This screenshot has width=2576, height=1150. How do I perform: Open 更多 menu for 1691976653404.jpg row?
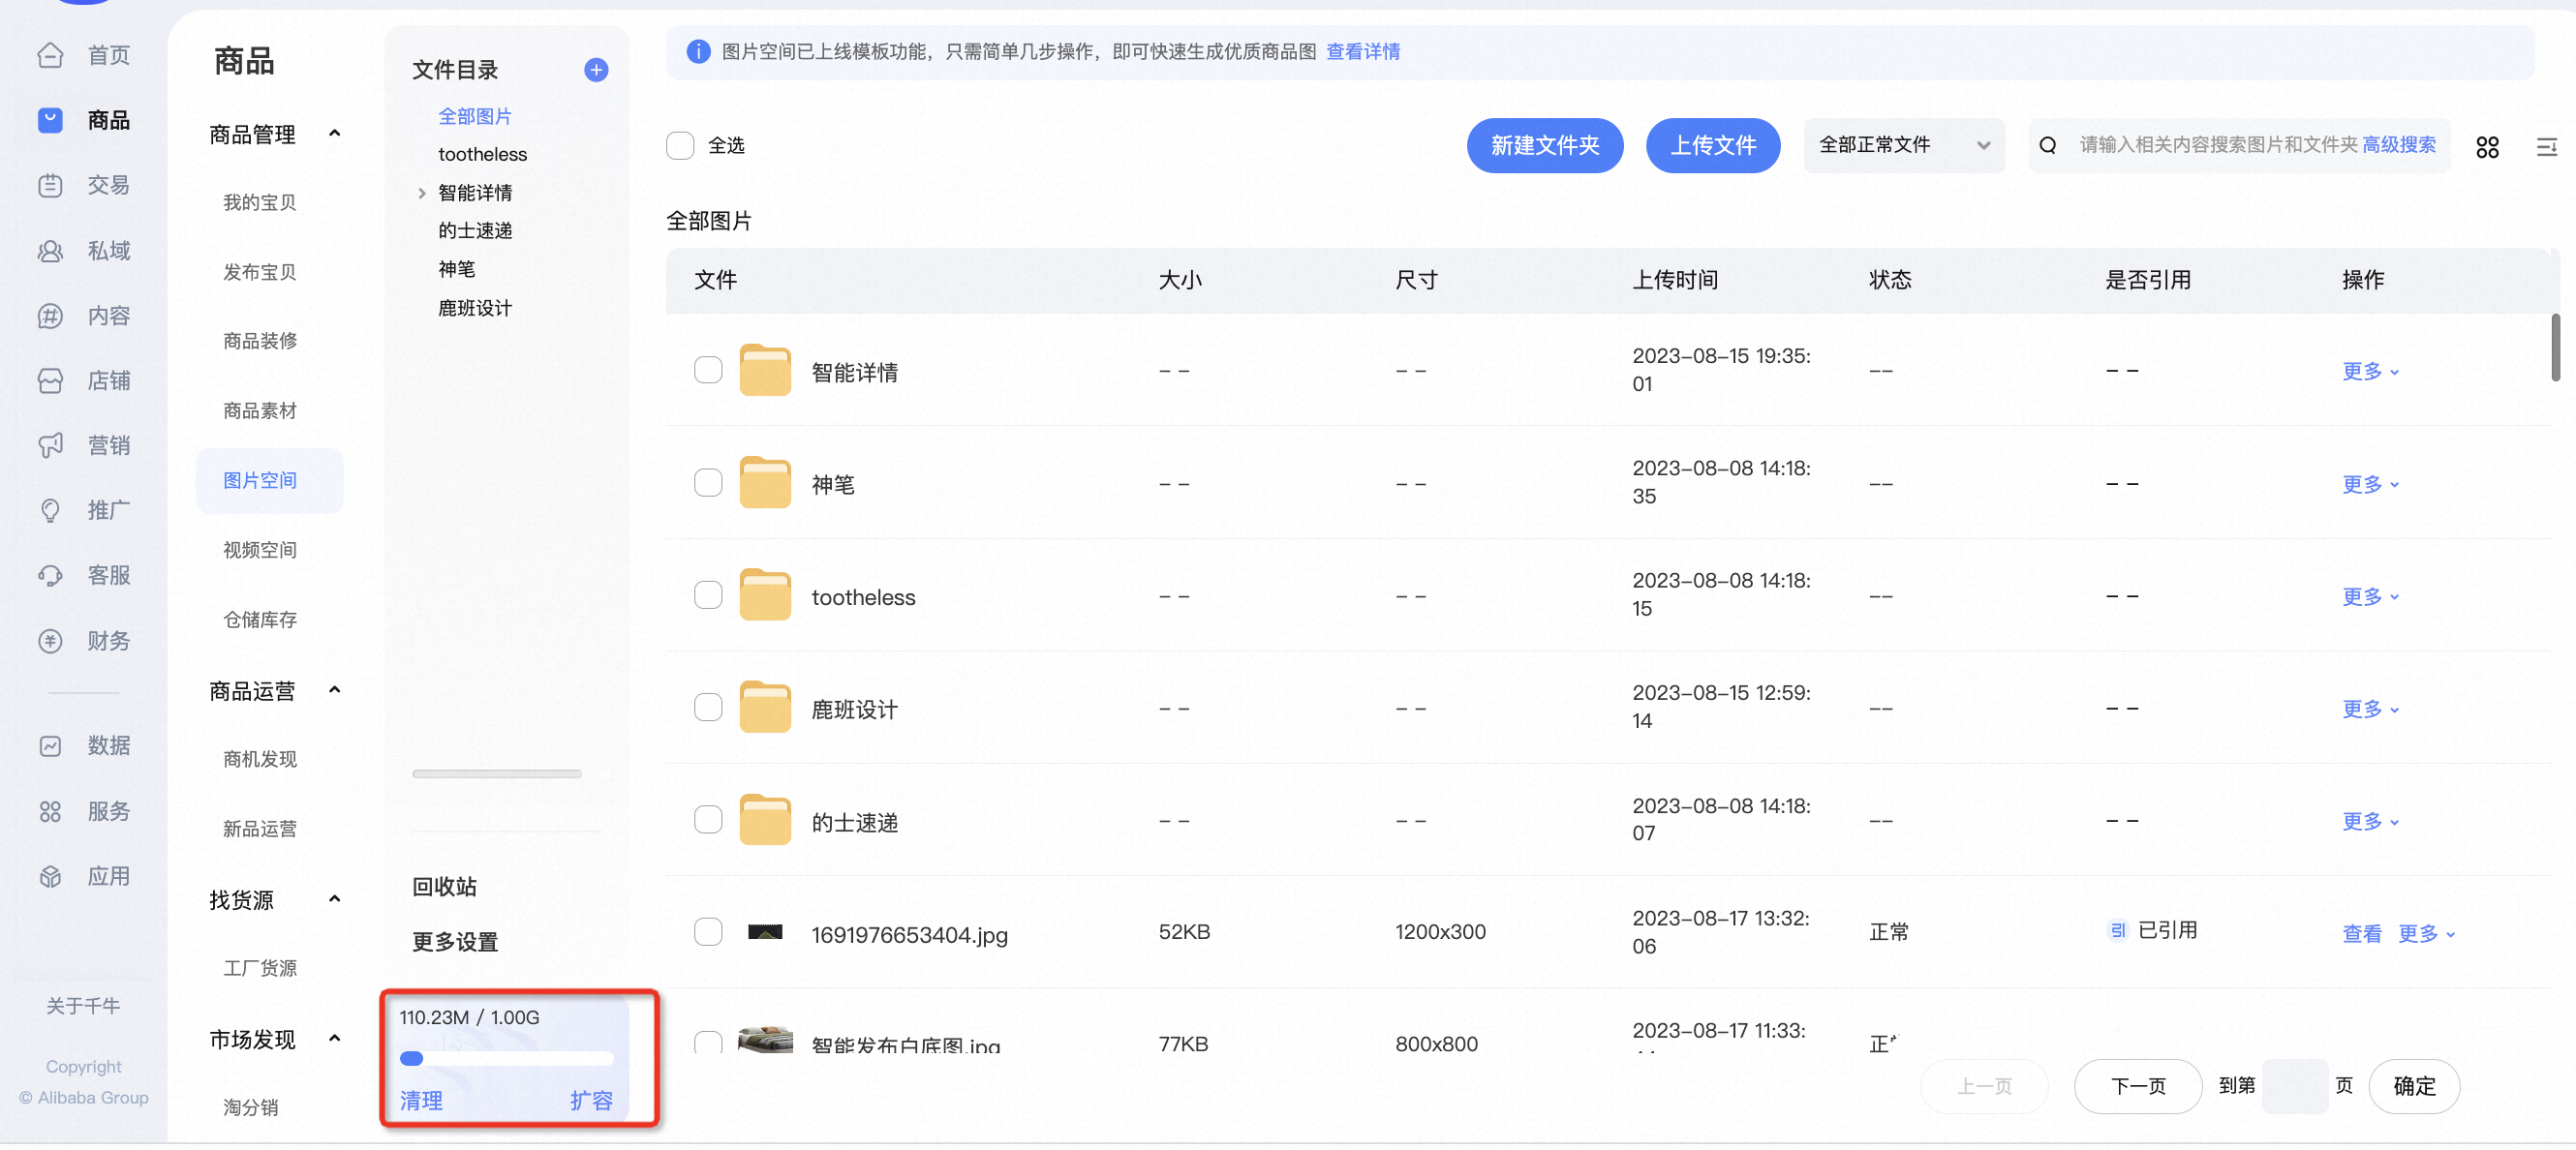(2427, 934)
